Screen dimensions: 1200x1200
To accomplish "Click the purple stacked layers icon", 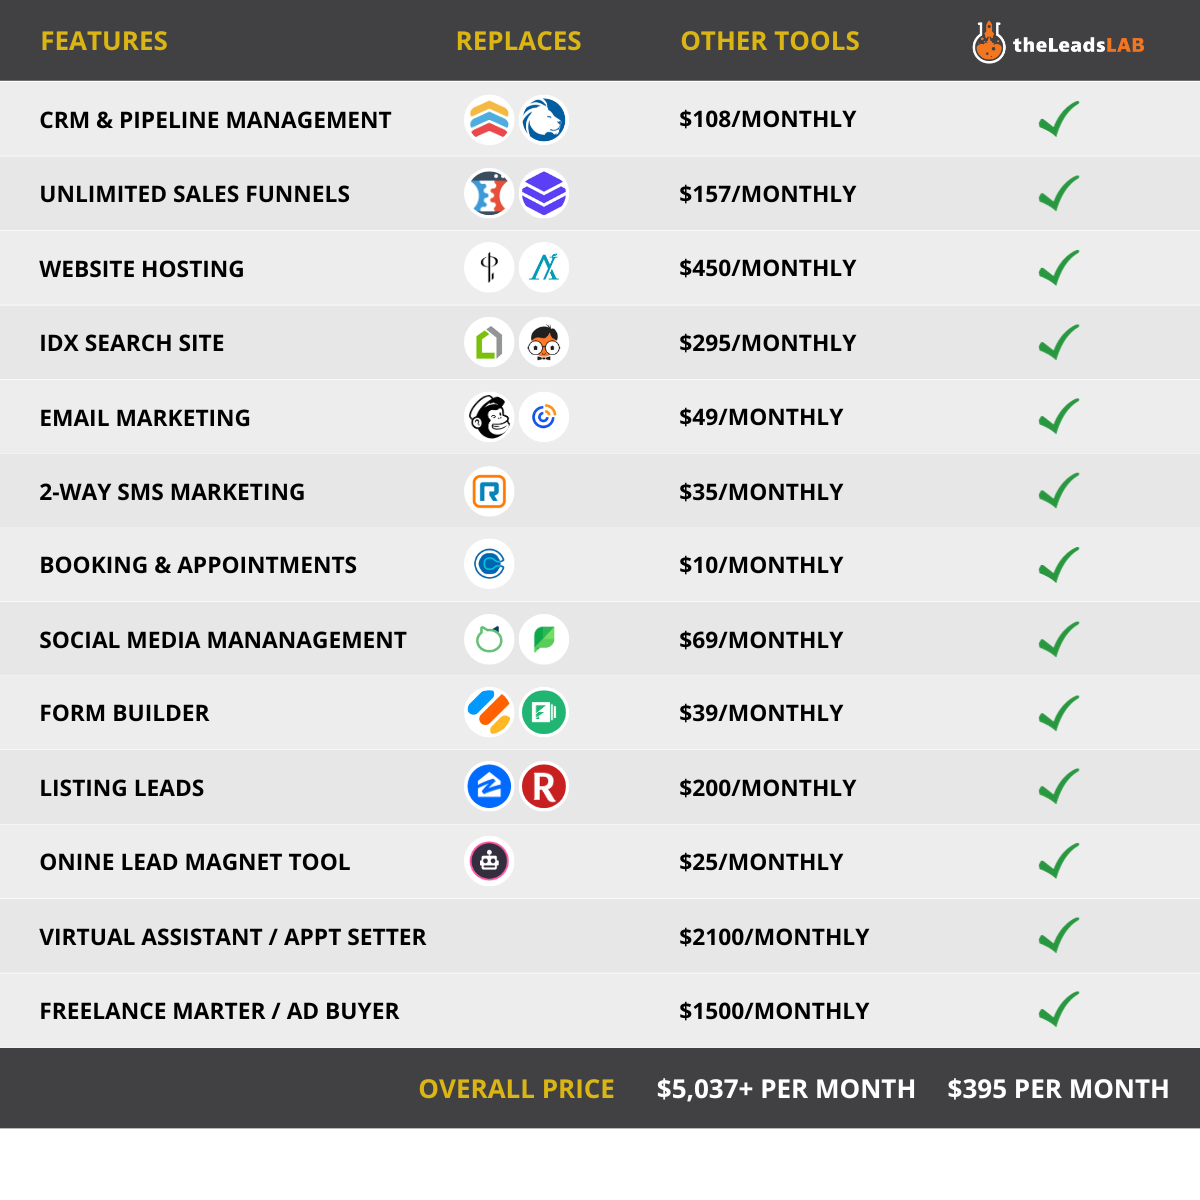I will pyautogui.click(x=544, y=194).
